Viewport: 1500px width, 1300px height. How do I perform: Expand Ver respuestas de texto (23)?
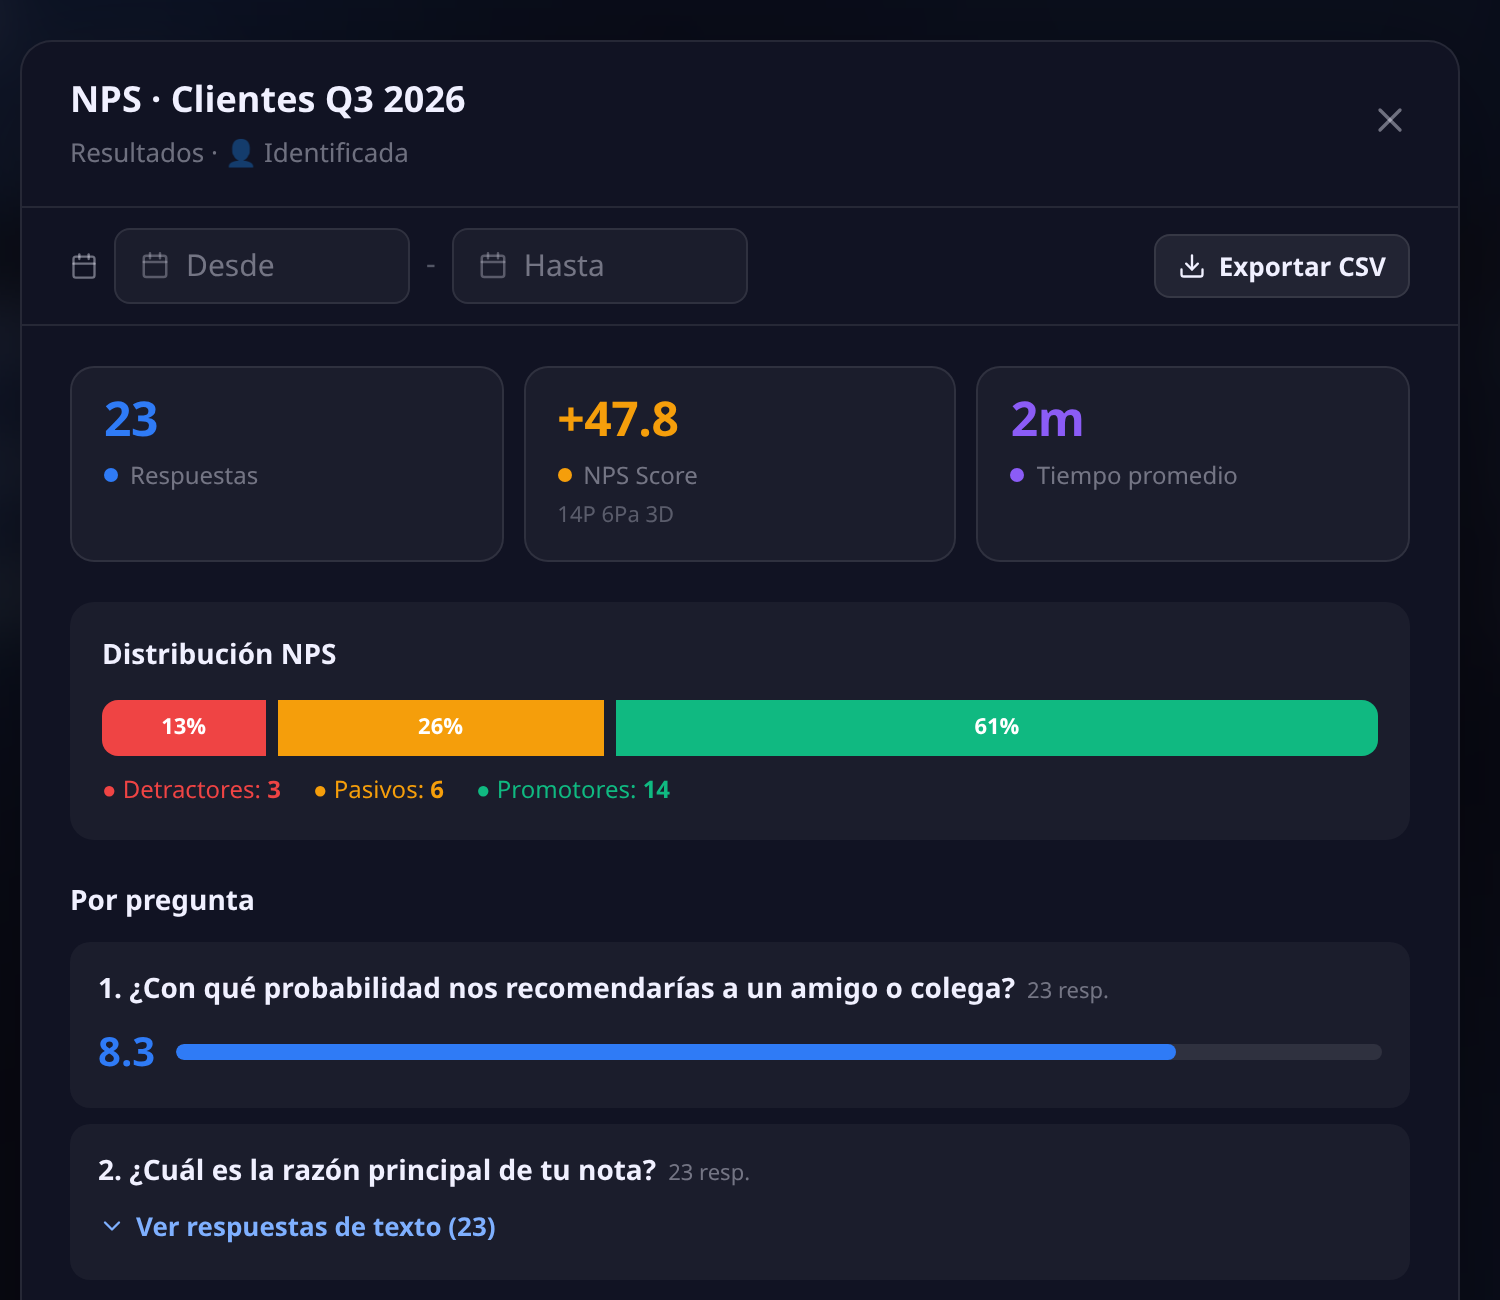(x=299, y=1226)
